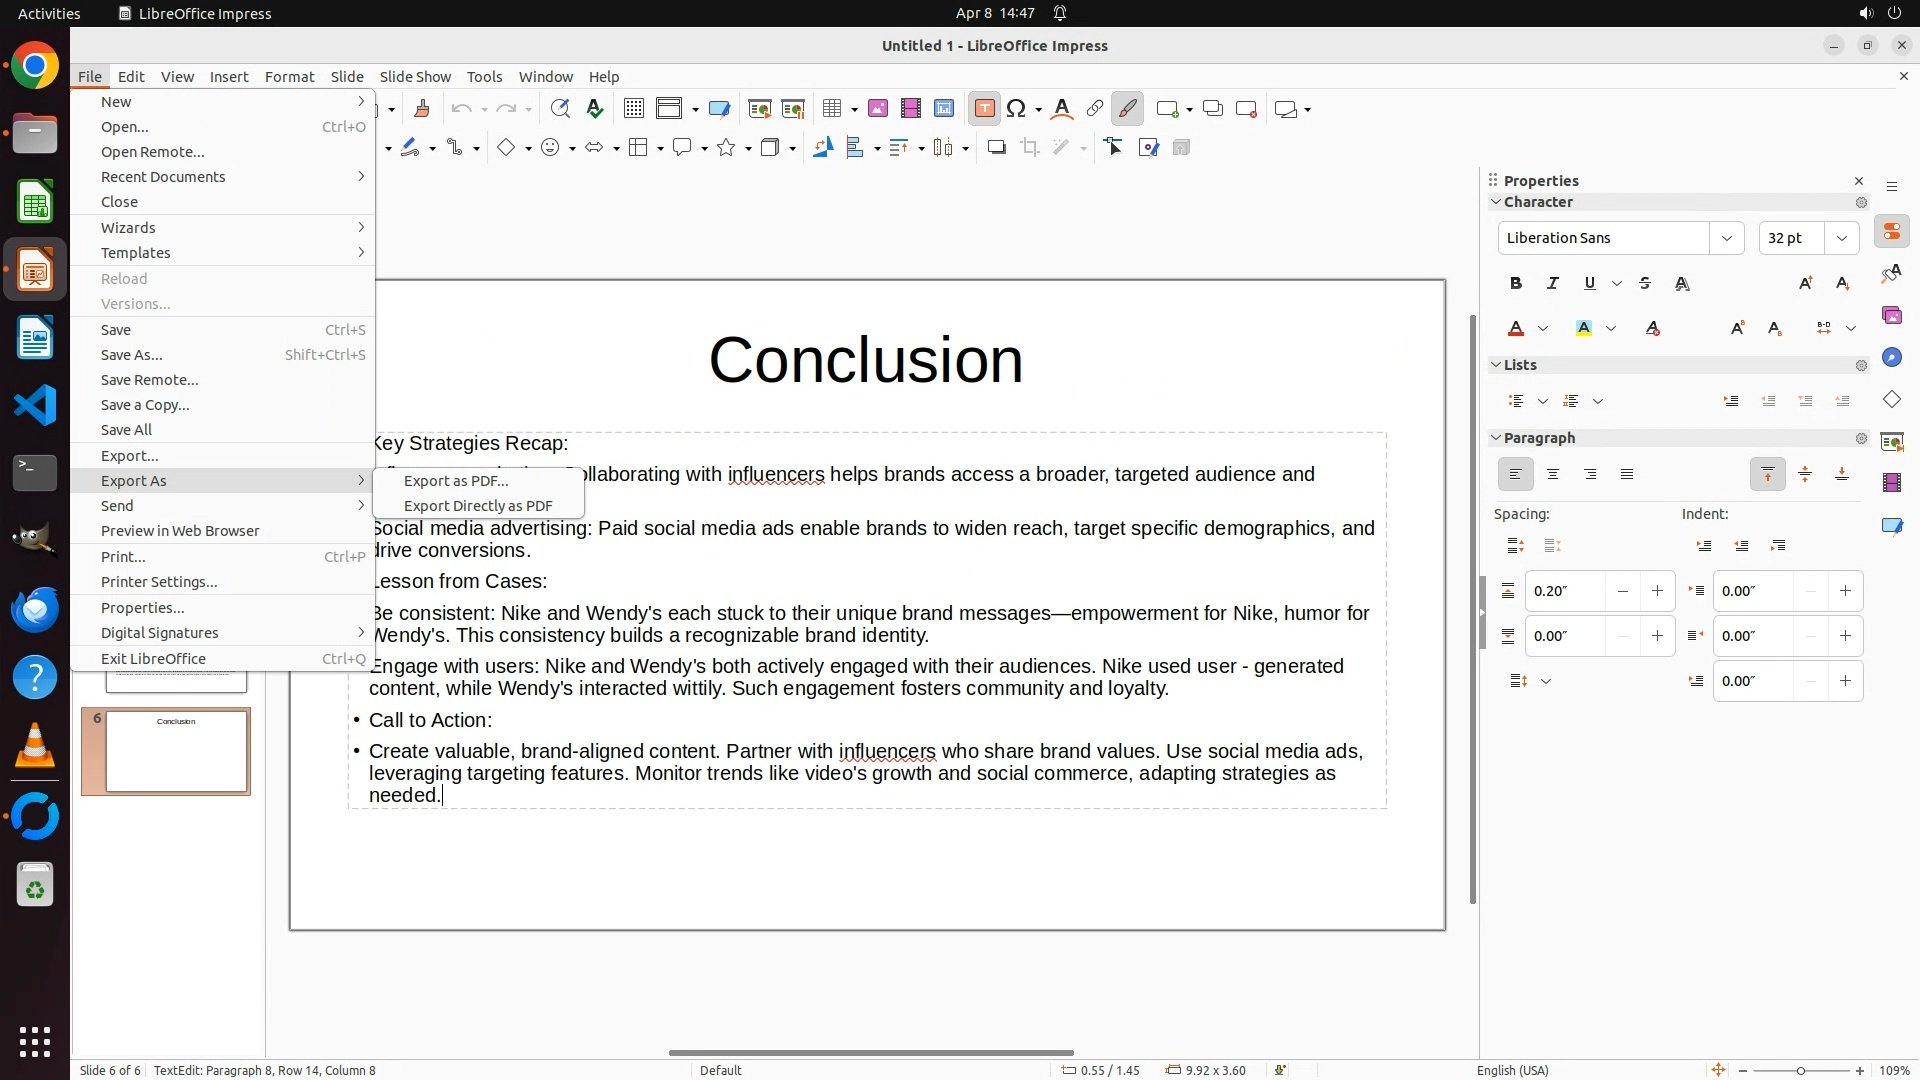This screenshot has width=1920, height=1080.
Task: Select the Stars and Banners shape tool
Action: (x=727, y=148)
